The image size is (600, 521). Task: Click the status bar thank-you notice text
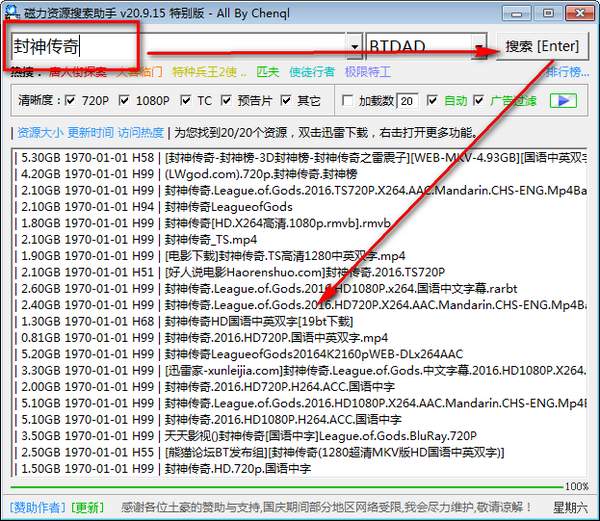[326, 508]
